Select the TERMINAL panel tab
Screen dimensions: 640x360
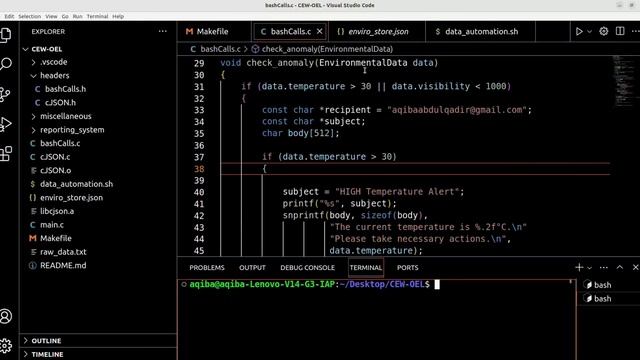coord(366,268)
